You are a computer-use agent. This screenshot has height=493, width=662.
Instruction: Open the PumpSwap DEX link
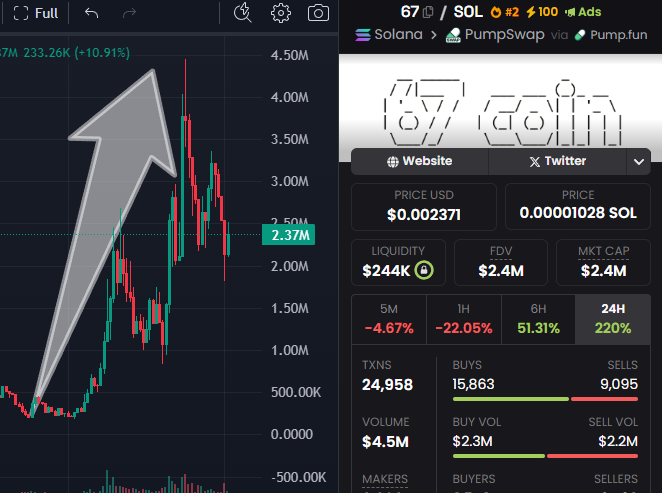[495, 35]
